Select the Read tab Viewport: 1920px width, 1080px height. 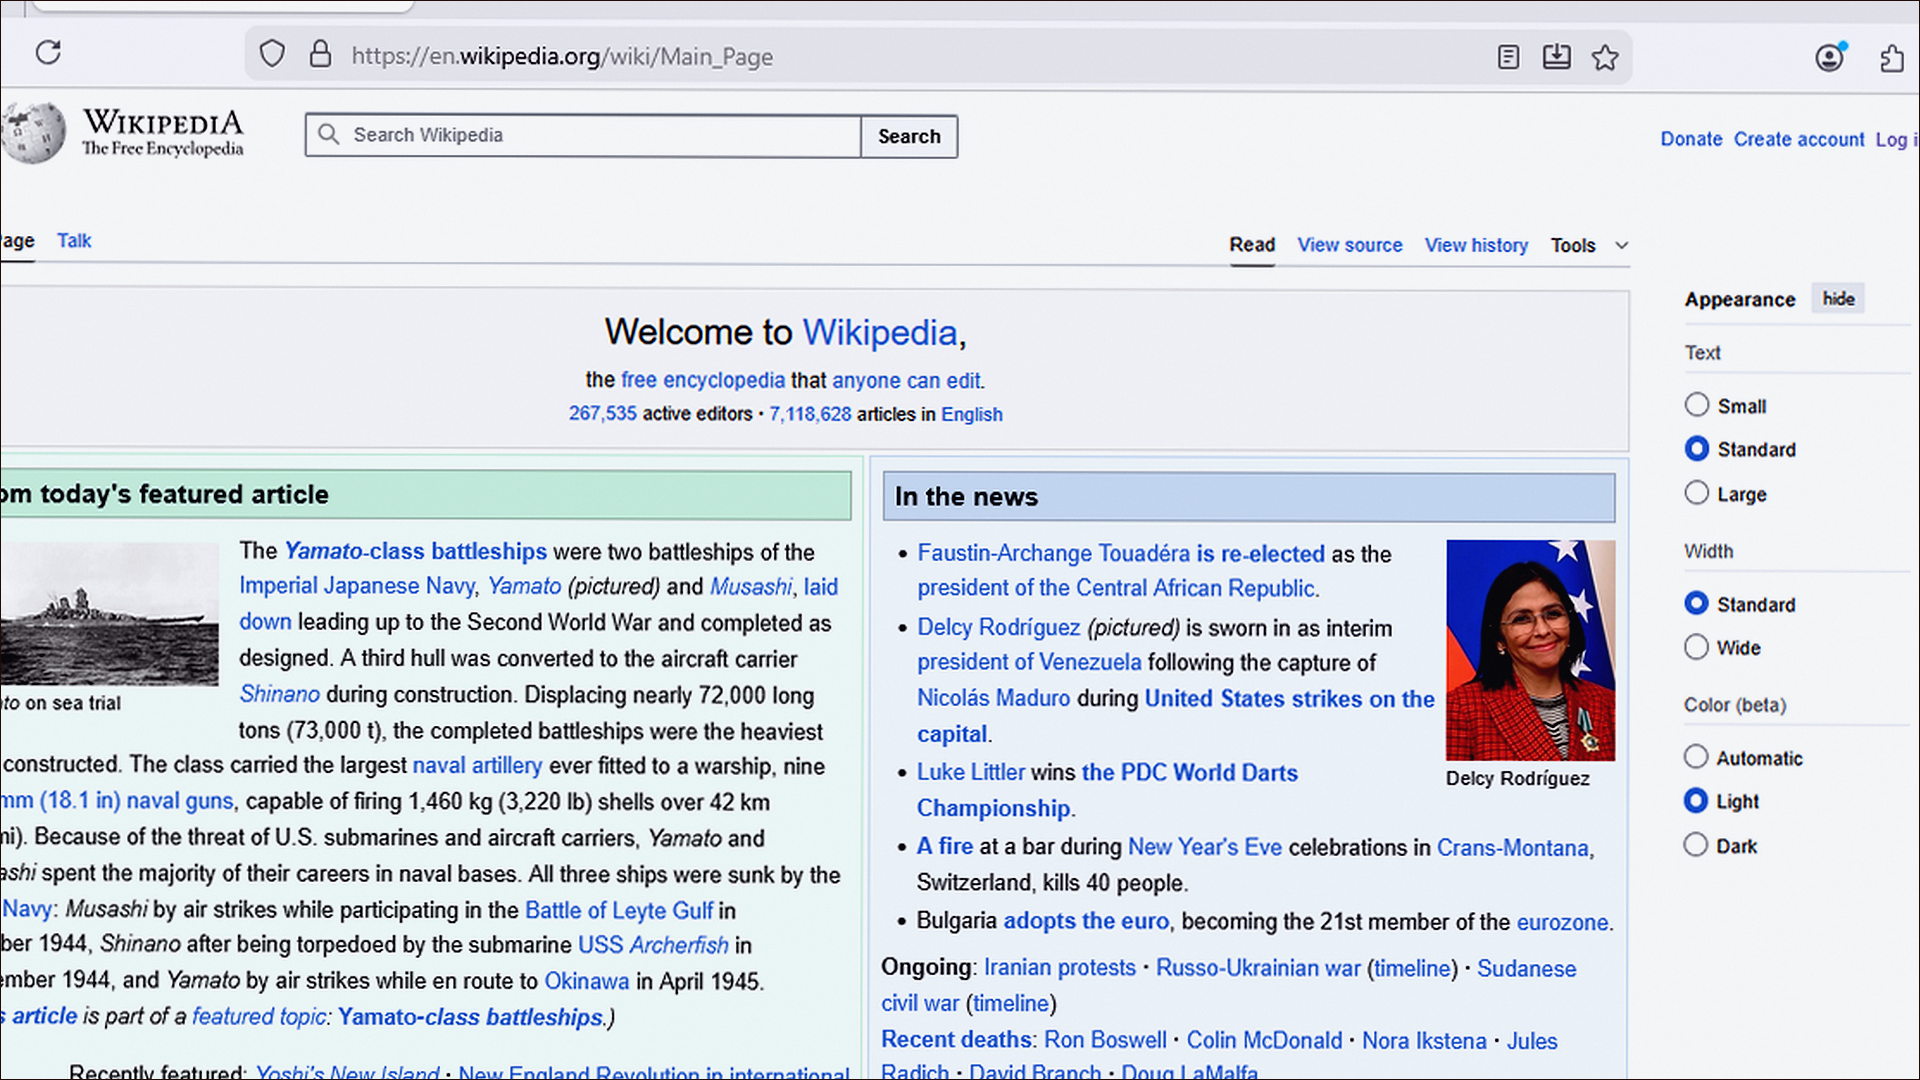1252,245
